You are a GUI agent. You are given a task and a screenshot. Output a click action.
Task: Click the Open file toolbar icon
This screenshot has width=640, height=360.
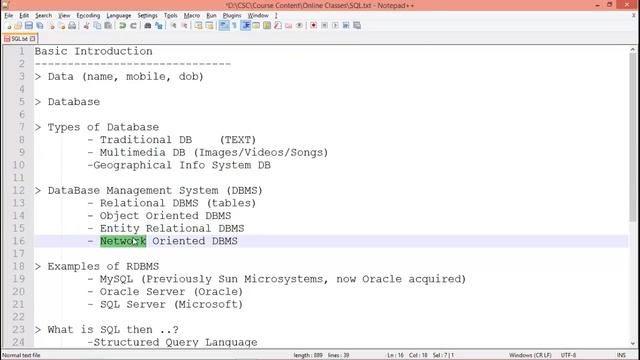click(18, 25)
